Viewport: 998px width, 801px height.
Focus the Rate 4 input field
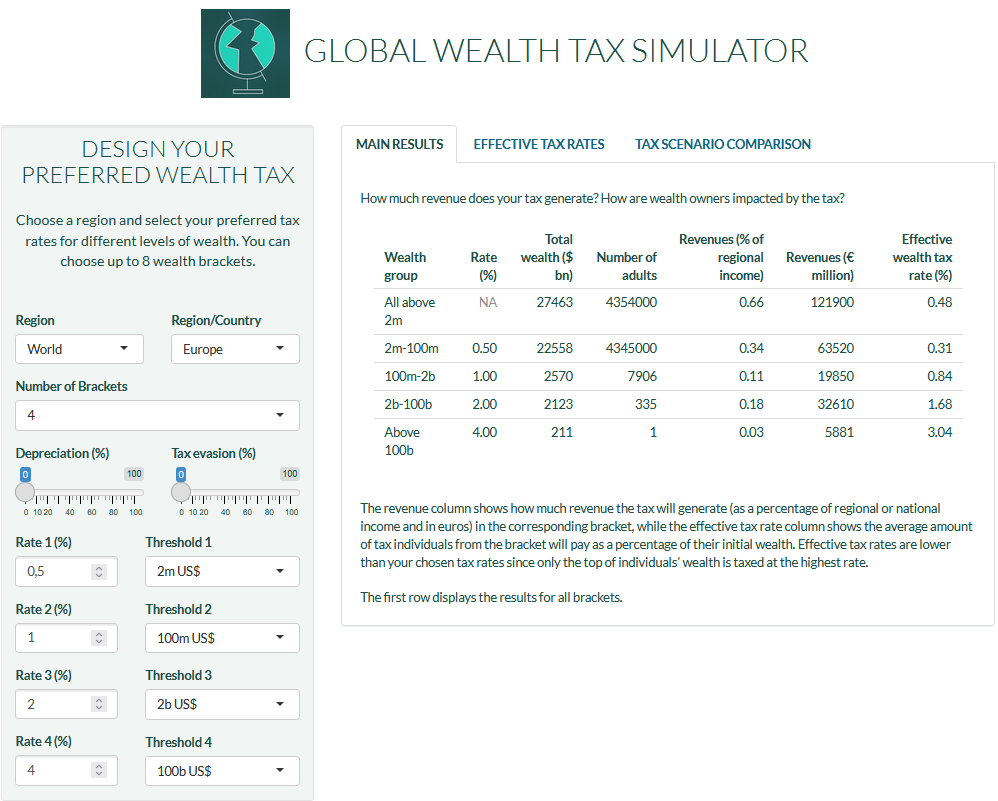tap(55, 771)
